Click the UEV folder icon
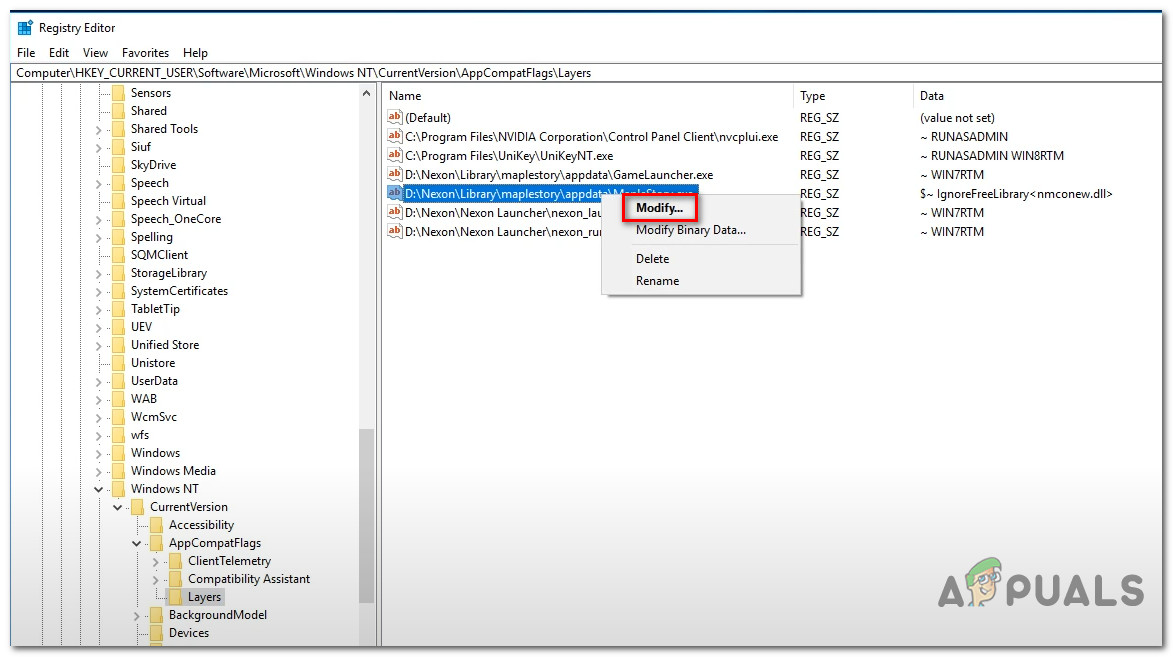Viewport: 1173px width, 657px height. click(118, 327)
